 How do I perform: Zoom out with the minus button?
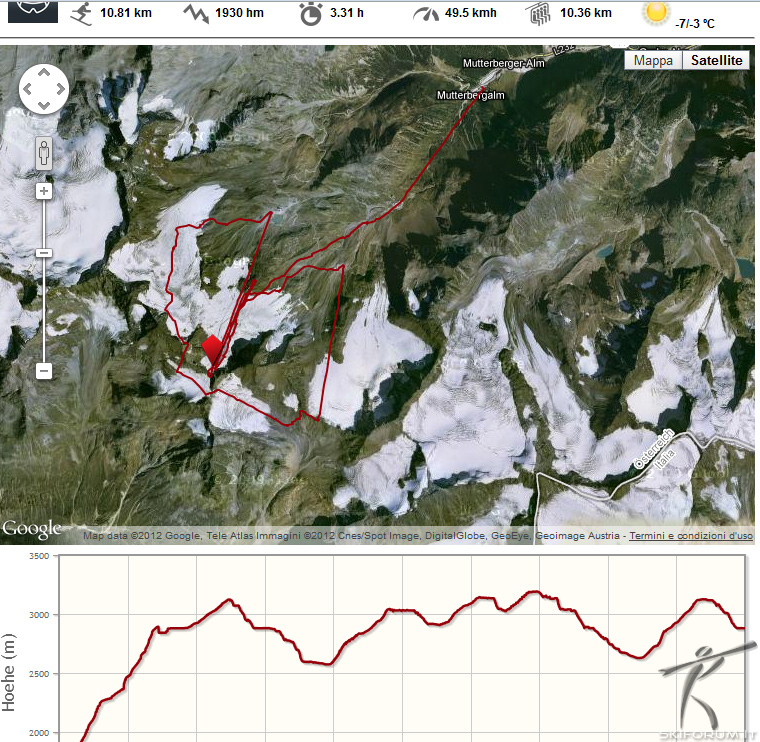pos(44,370)
